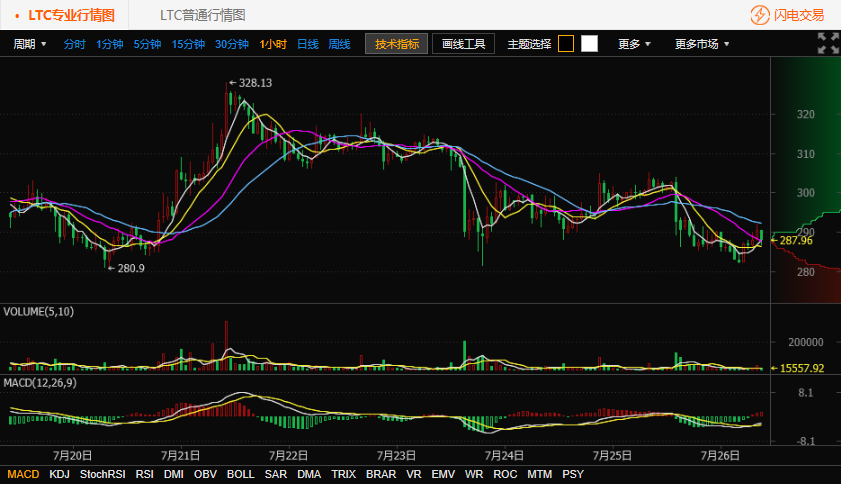Select 日线 daily interval
841x485 pixels.
pyautogui.click(x=308, y=44)
